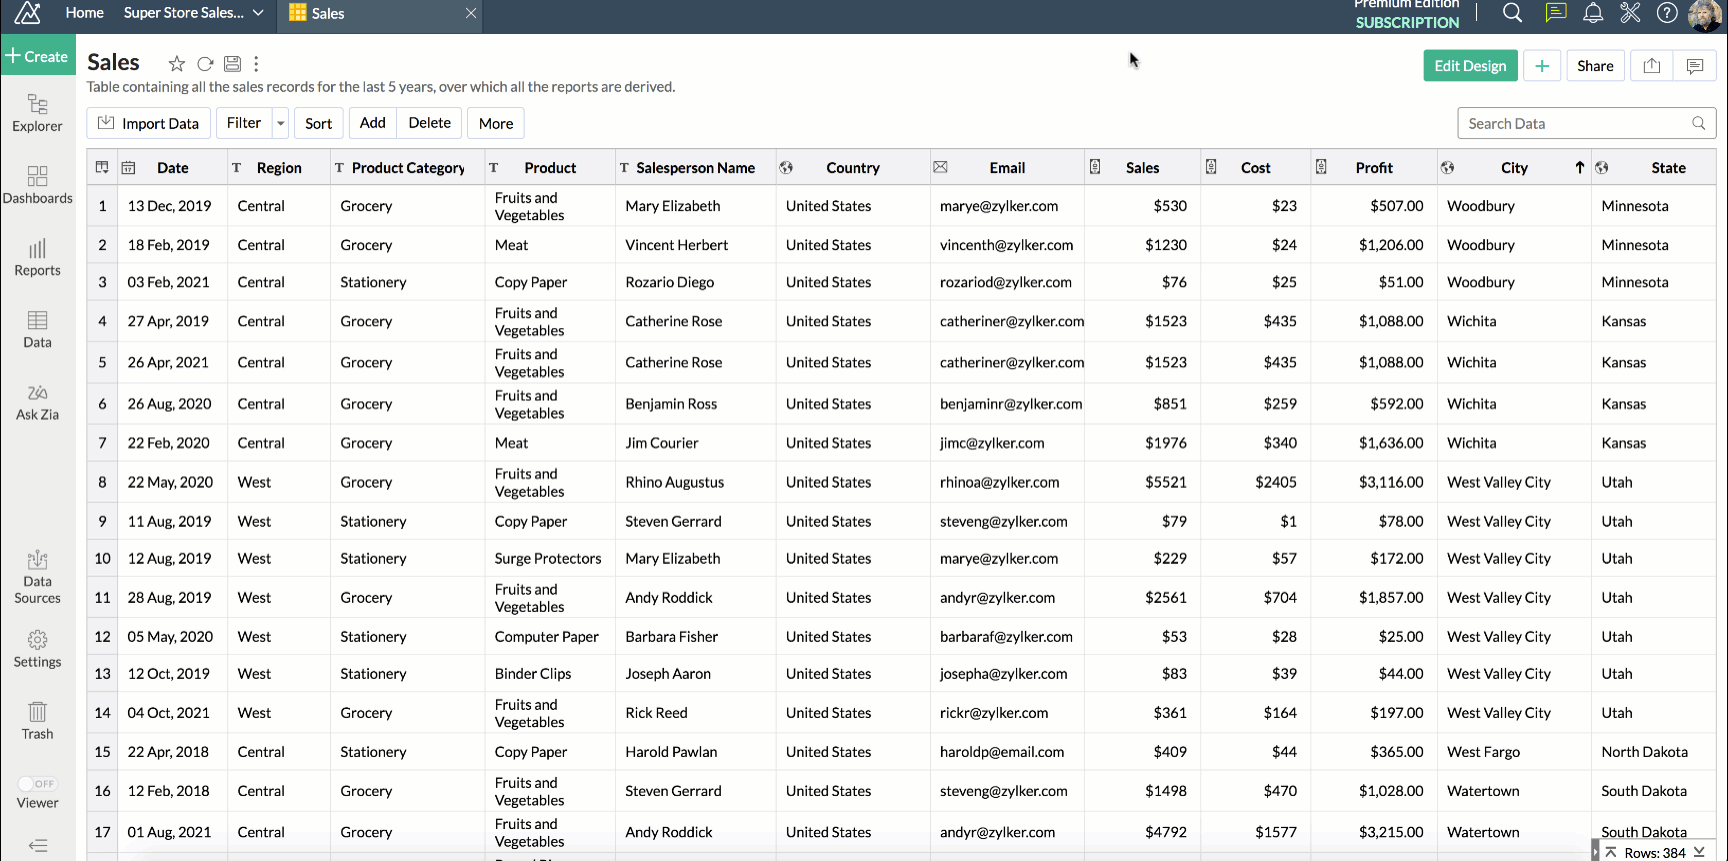Open the tools icon in header
Image resolution: width=1728 pixels, height=861 pixels.
[1630, 13]
